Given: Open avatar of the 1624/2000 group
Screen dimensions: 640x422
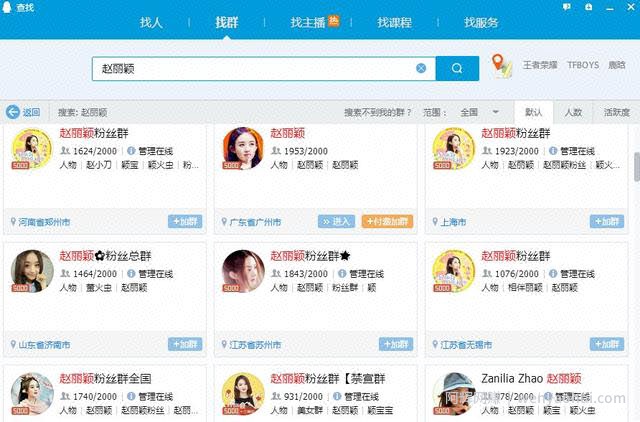Looking at the screenshot, I should click(x=32, y=148).
